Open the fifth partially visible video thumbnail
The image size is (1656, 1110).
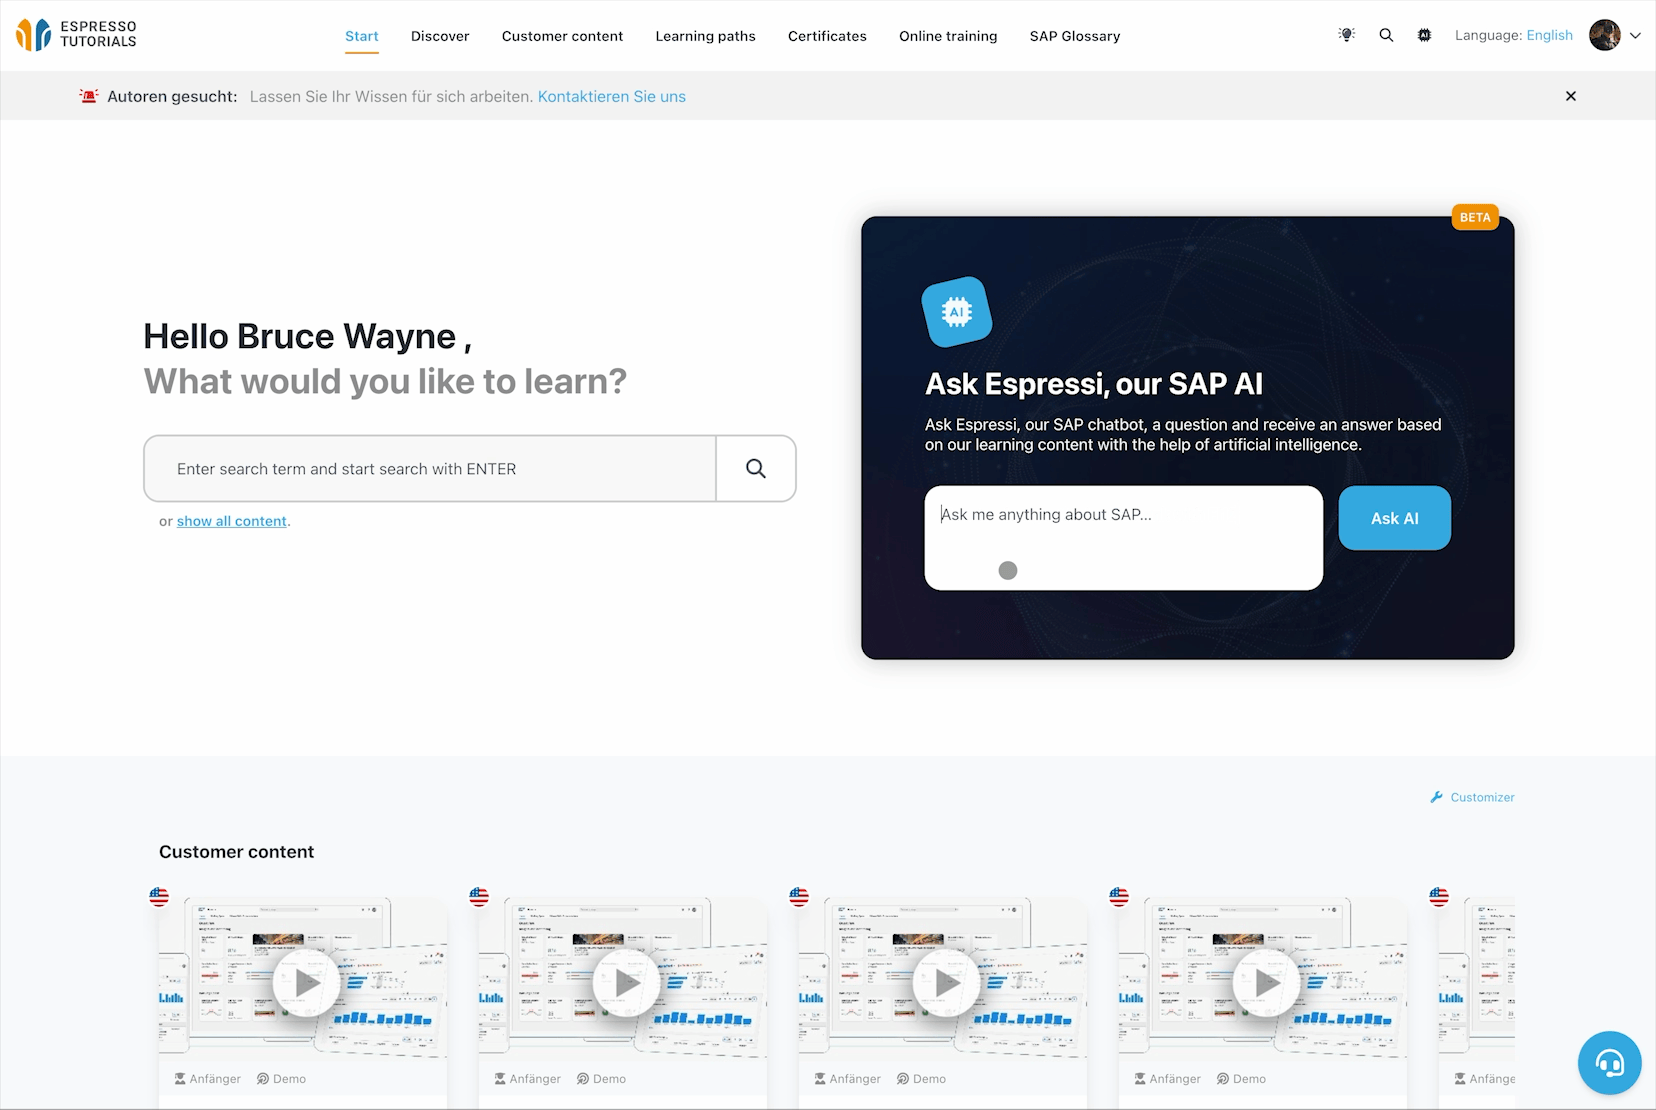point(1477,978)
